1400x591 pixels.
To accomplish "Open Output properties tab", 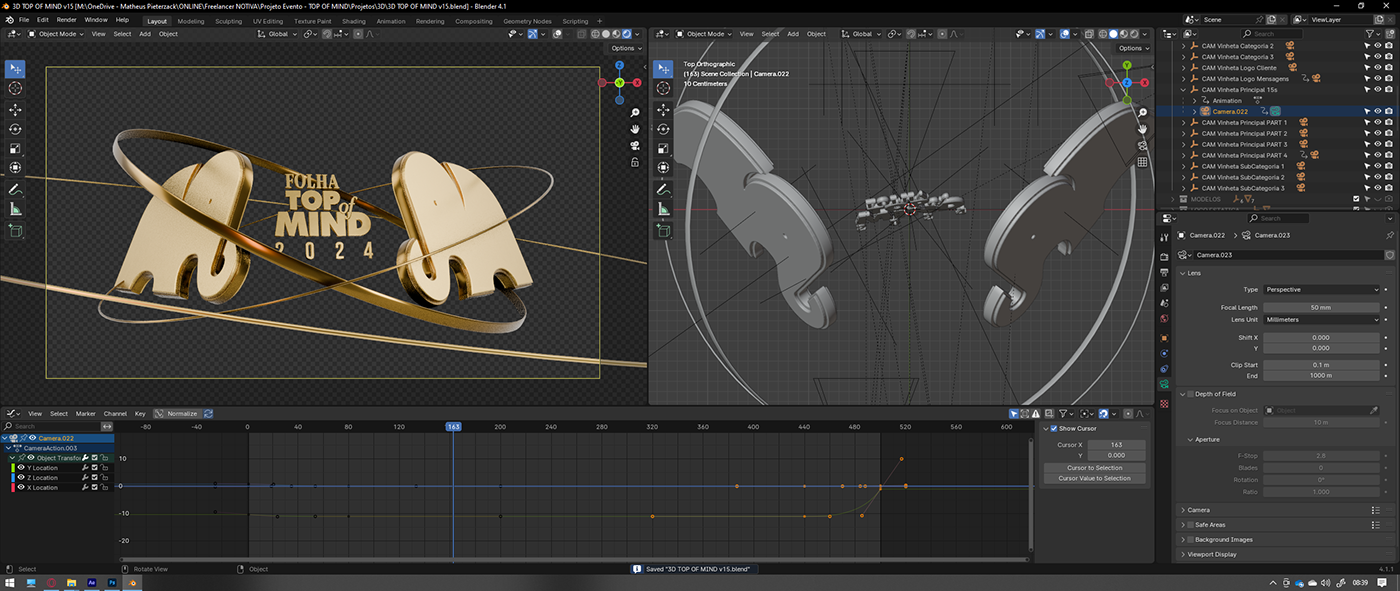I will [1164, 272].
